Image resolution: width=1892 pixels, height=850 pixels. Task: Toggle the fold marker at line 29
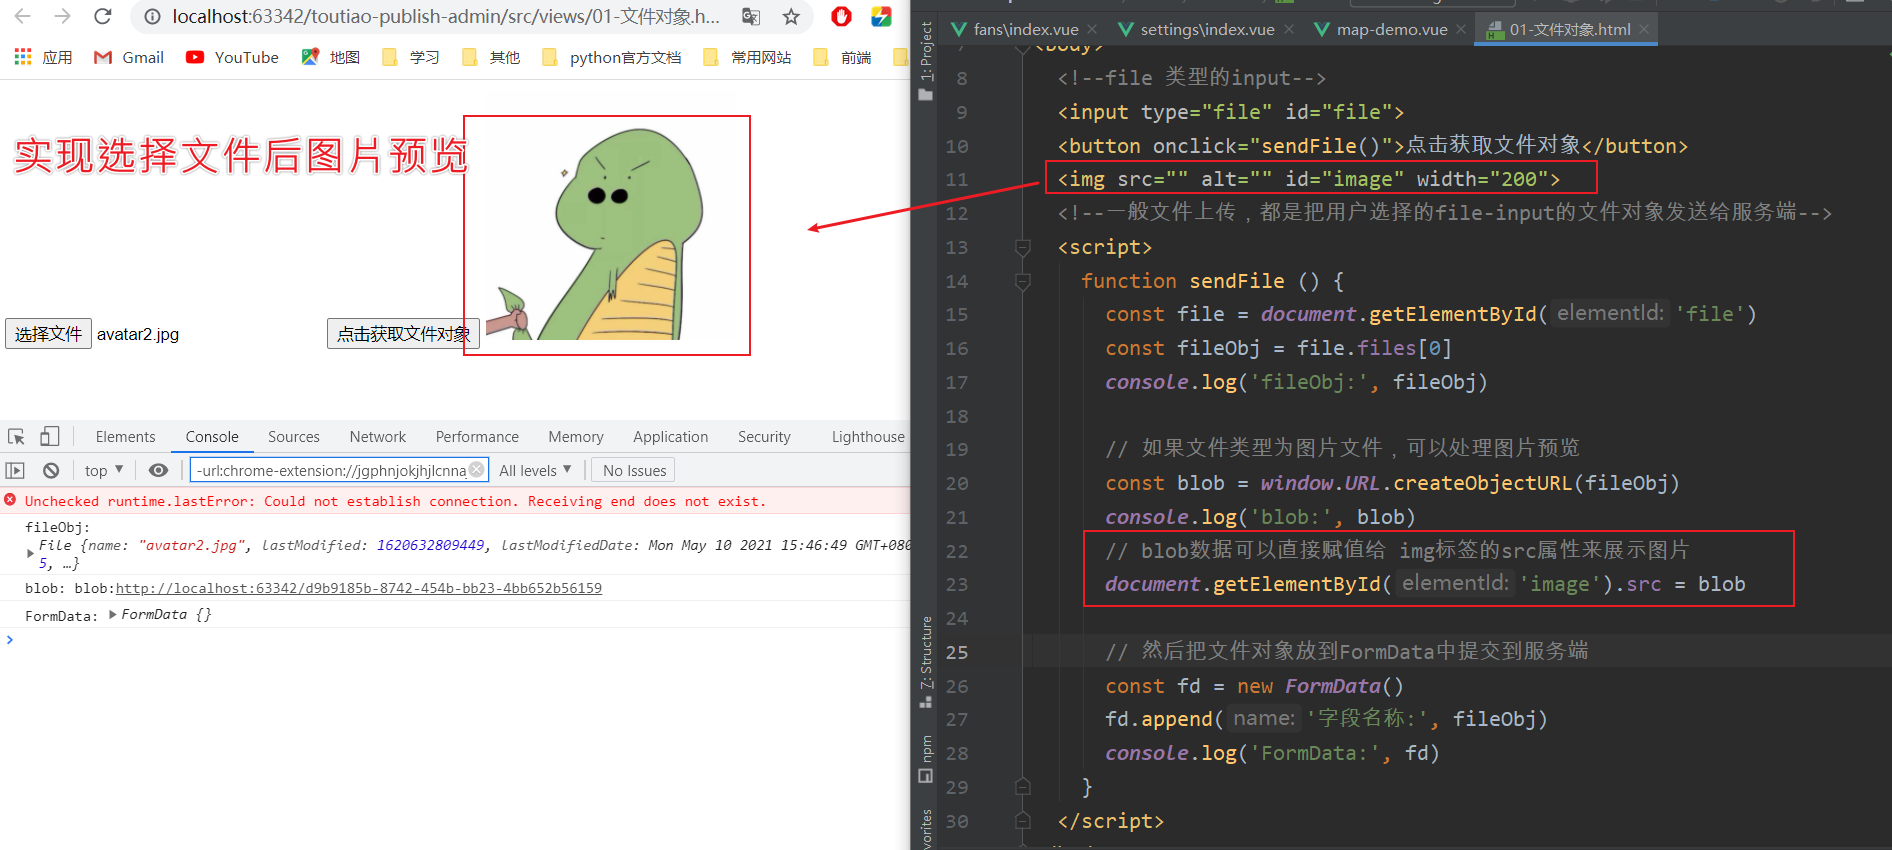pyautogui.click(x=1023, y=786)
